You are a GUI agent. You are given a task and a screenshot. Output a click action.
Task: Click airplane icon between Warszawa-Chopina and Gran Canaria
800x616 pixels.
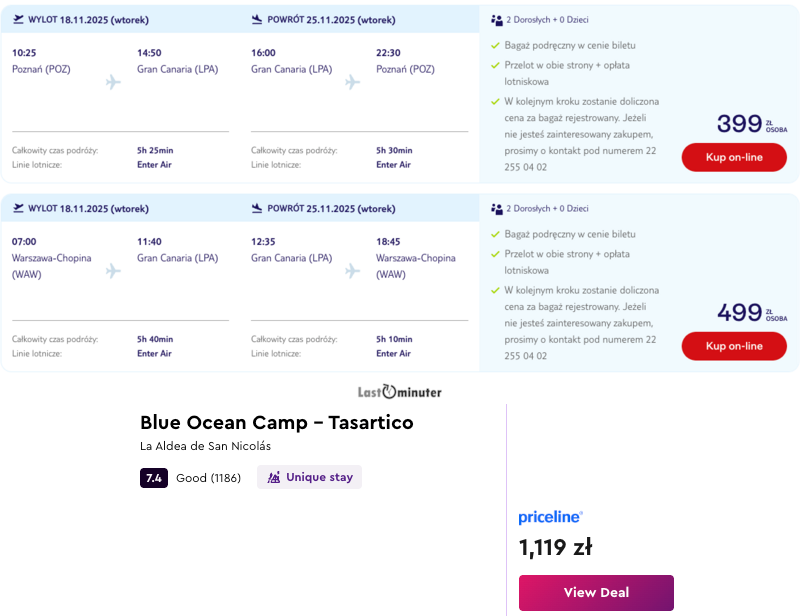tap(113, 271)
